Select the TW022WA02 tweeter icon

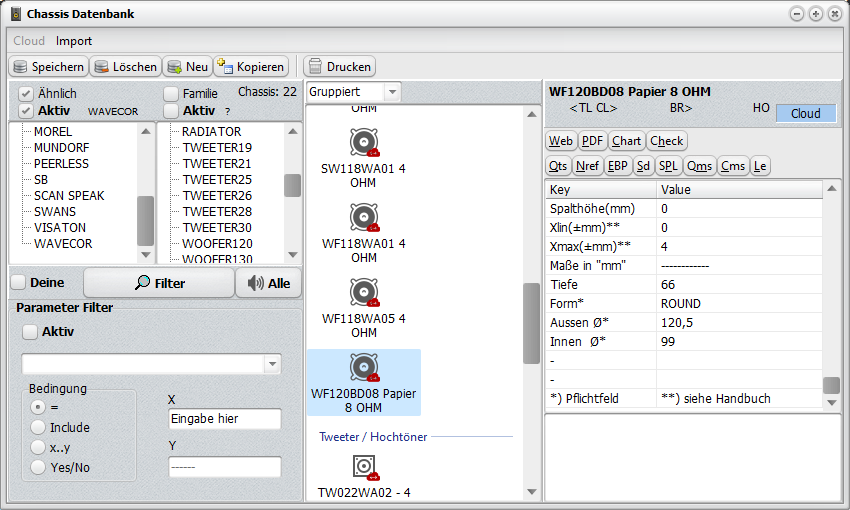coord(363,467)
